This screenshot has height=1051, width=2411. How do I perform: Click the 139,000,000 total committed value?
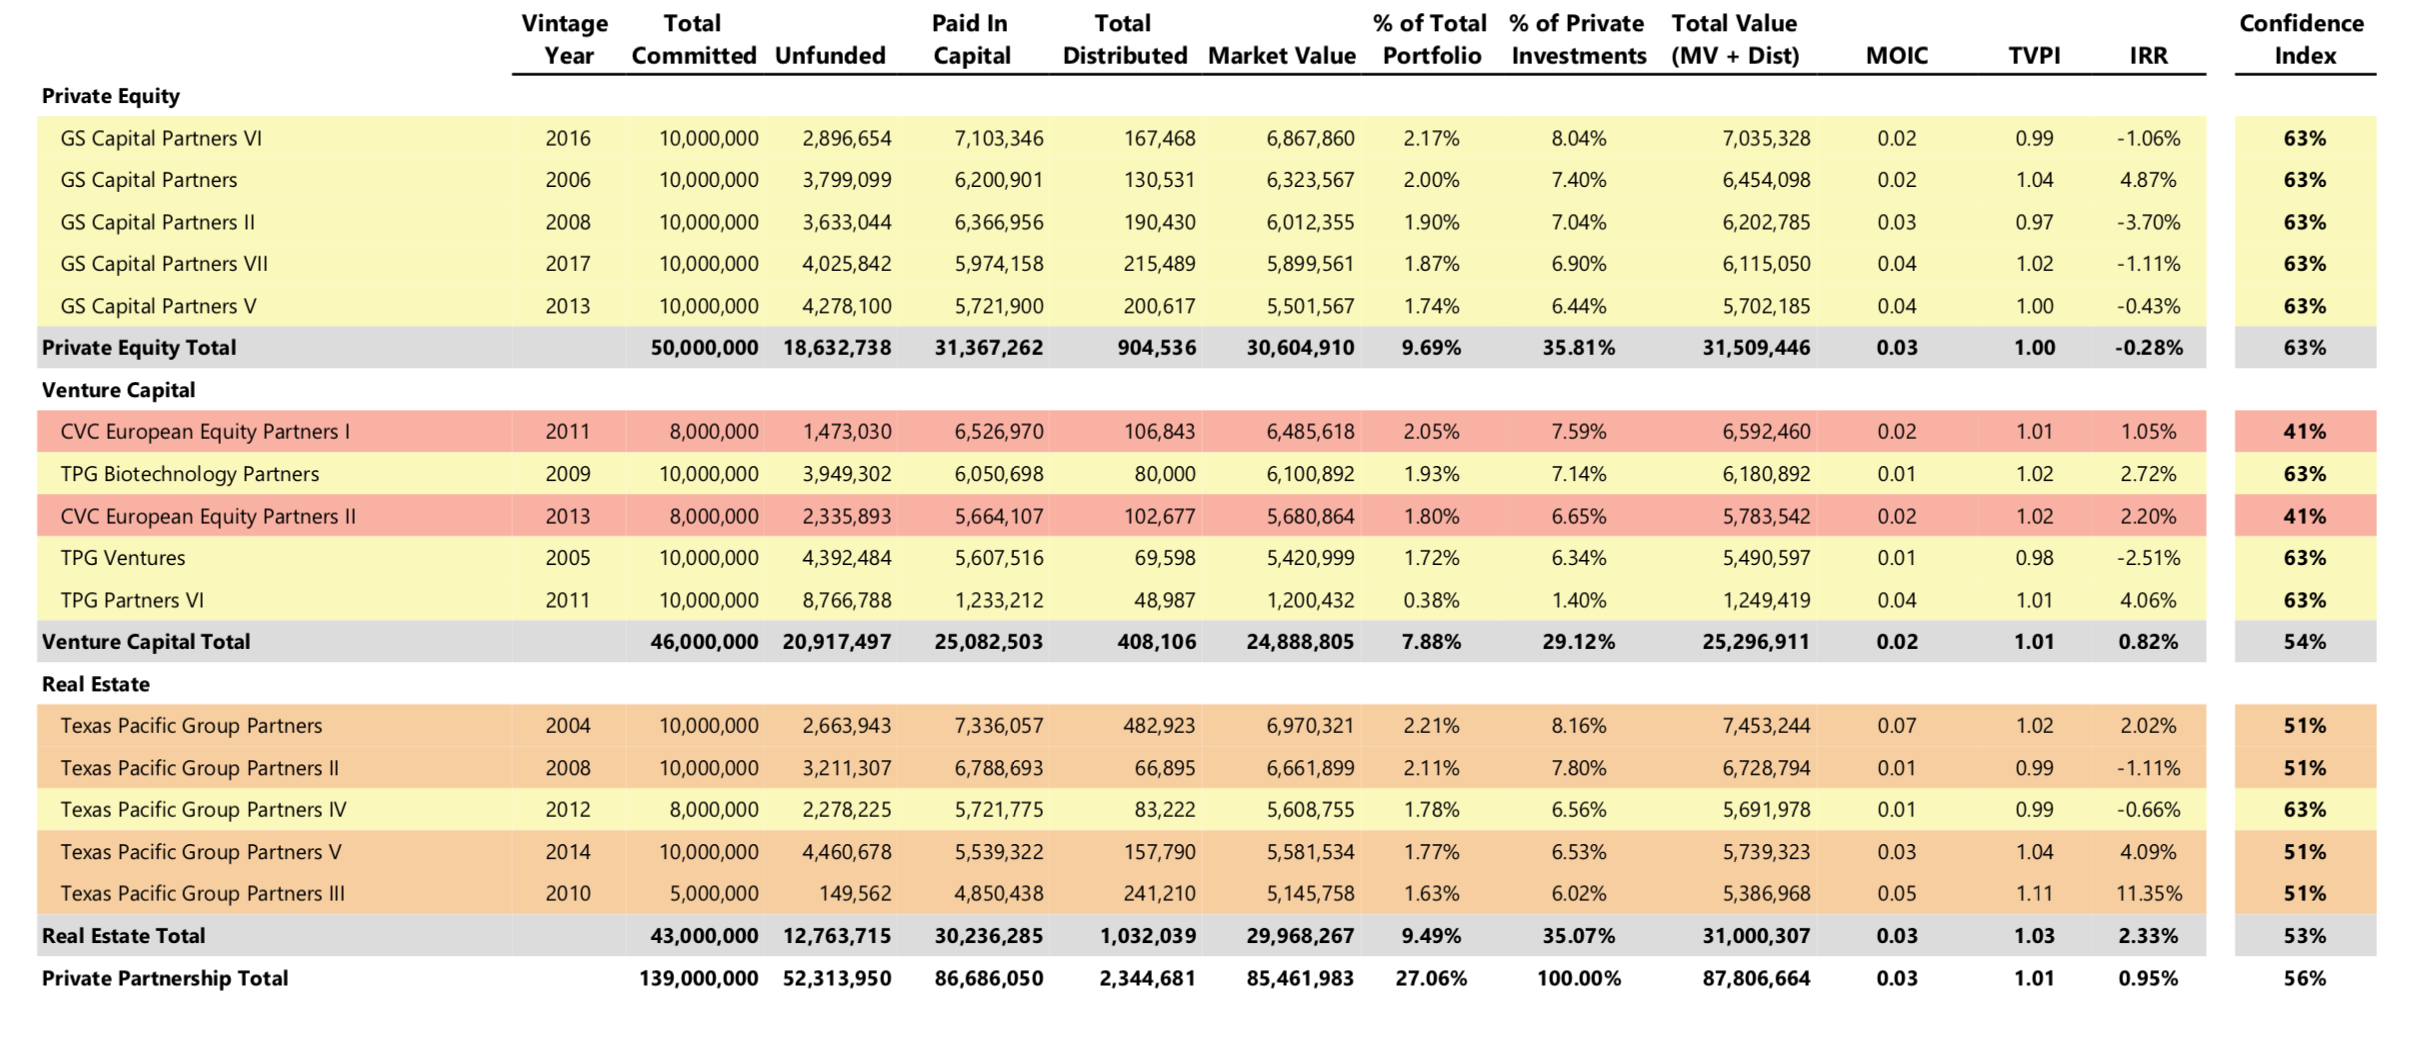click(698, 978)
